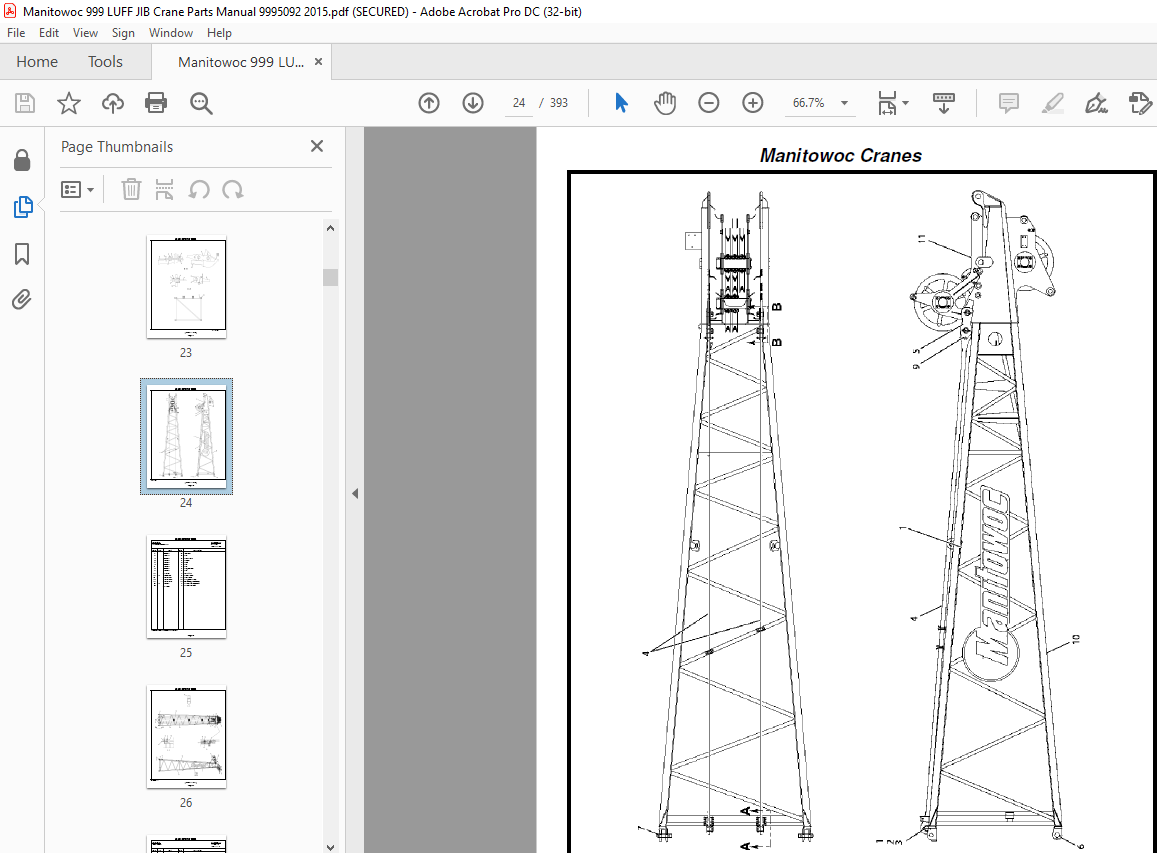Open the Sign document pen tool
Viewport: 1157px width, 853px height.
[1096, 103]
